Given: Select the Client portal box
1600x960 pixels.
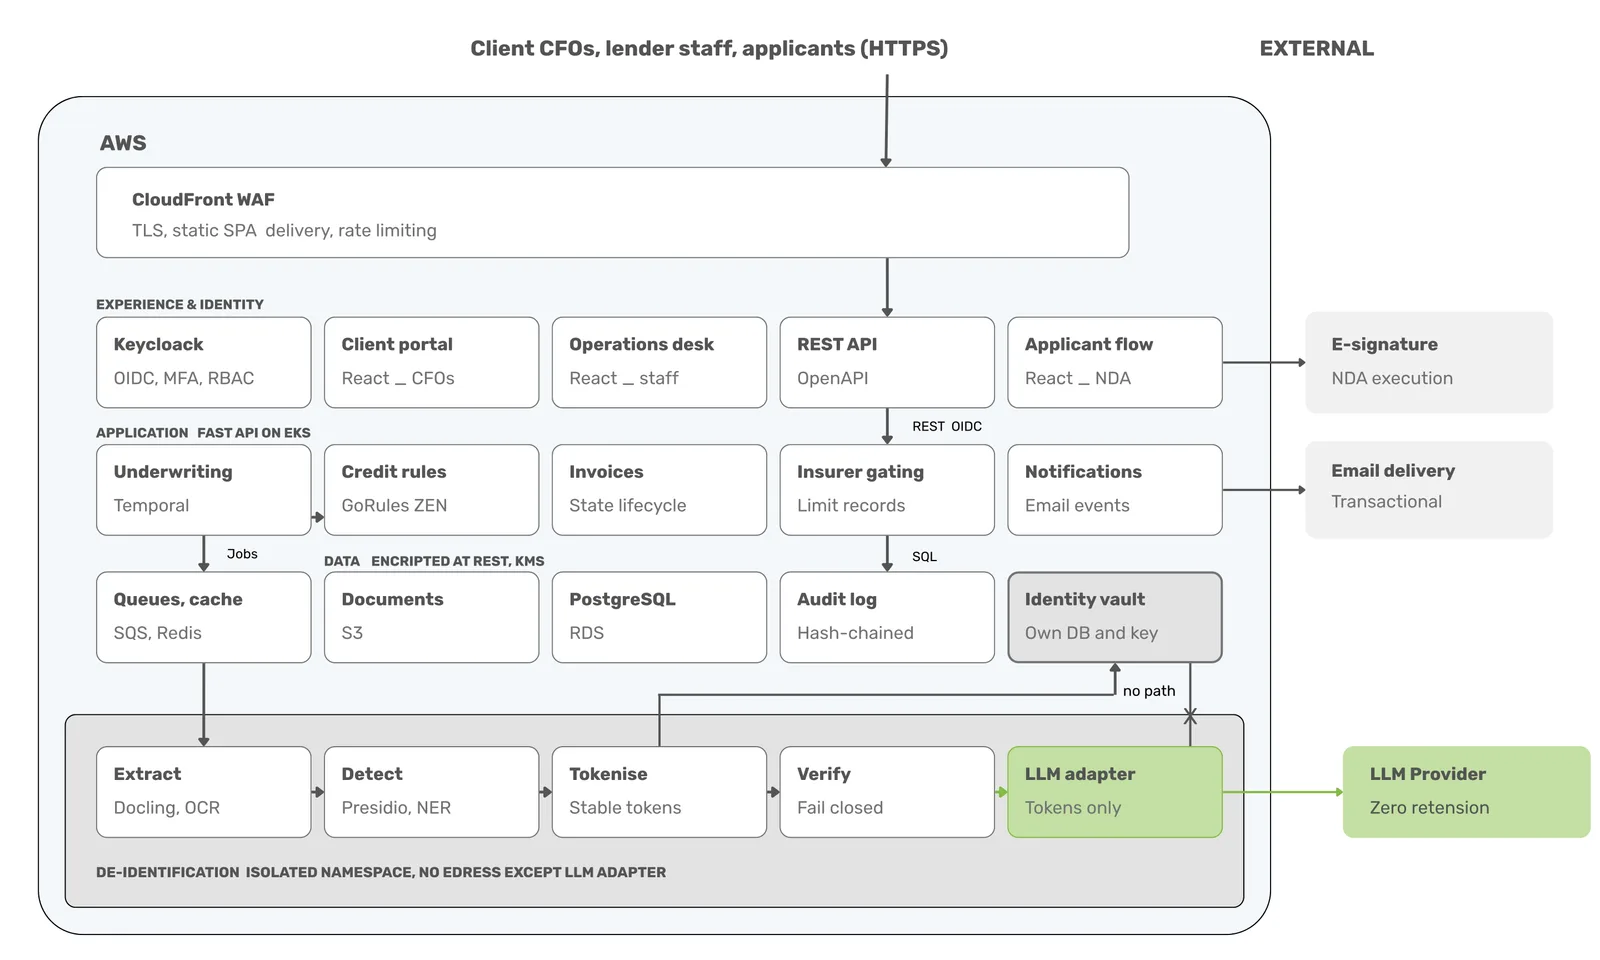Looking at the screenshot, I should click(x=431, y=362).
